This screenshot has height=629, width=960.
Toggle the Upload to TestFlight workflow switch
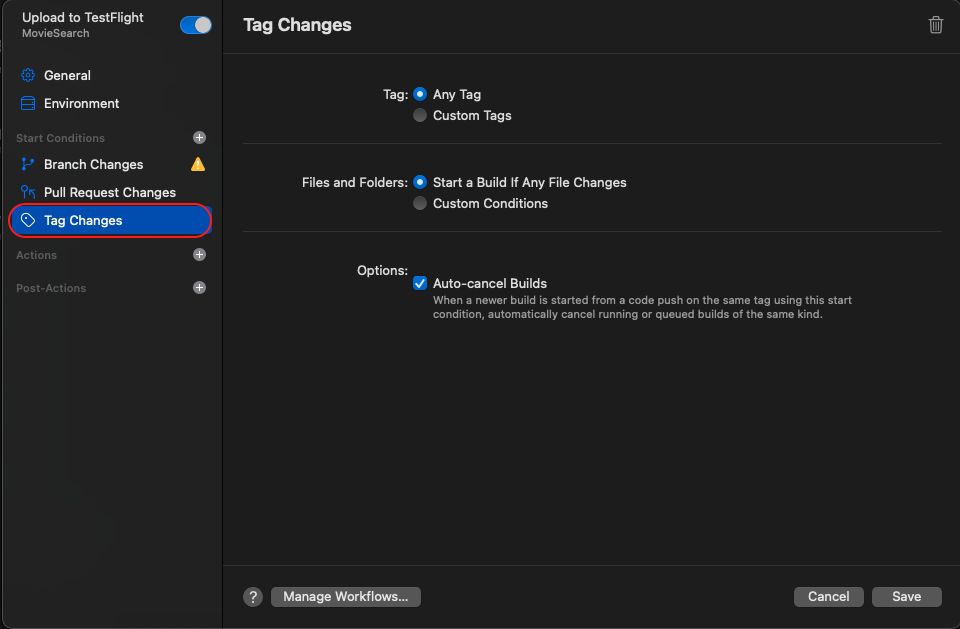pos(196,25)
